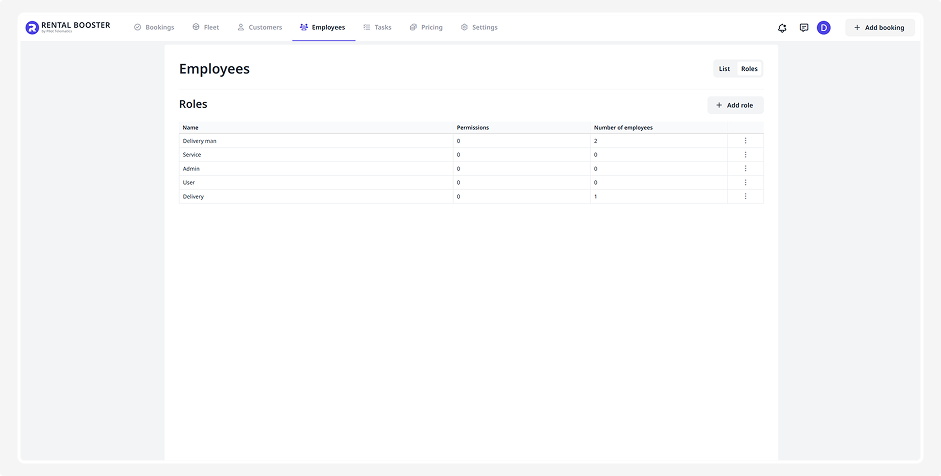This screenshot has height=476, width=941.
Task: Select the Roles view toggle
Action: pyautogui.click(x=749, y=69)
